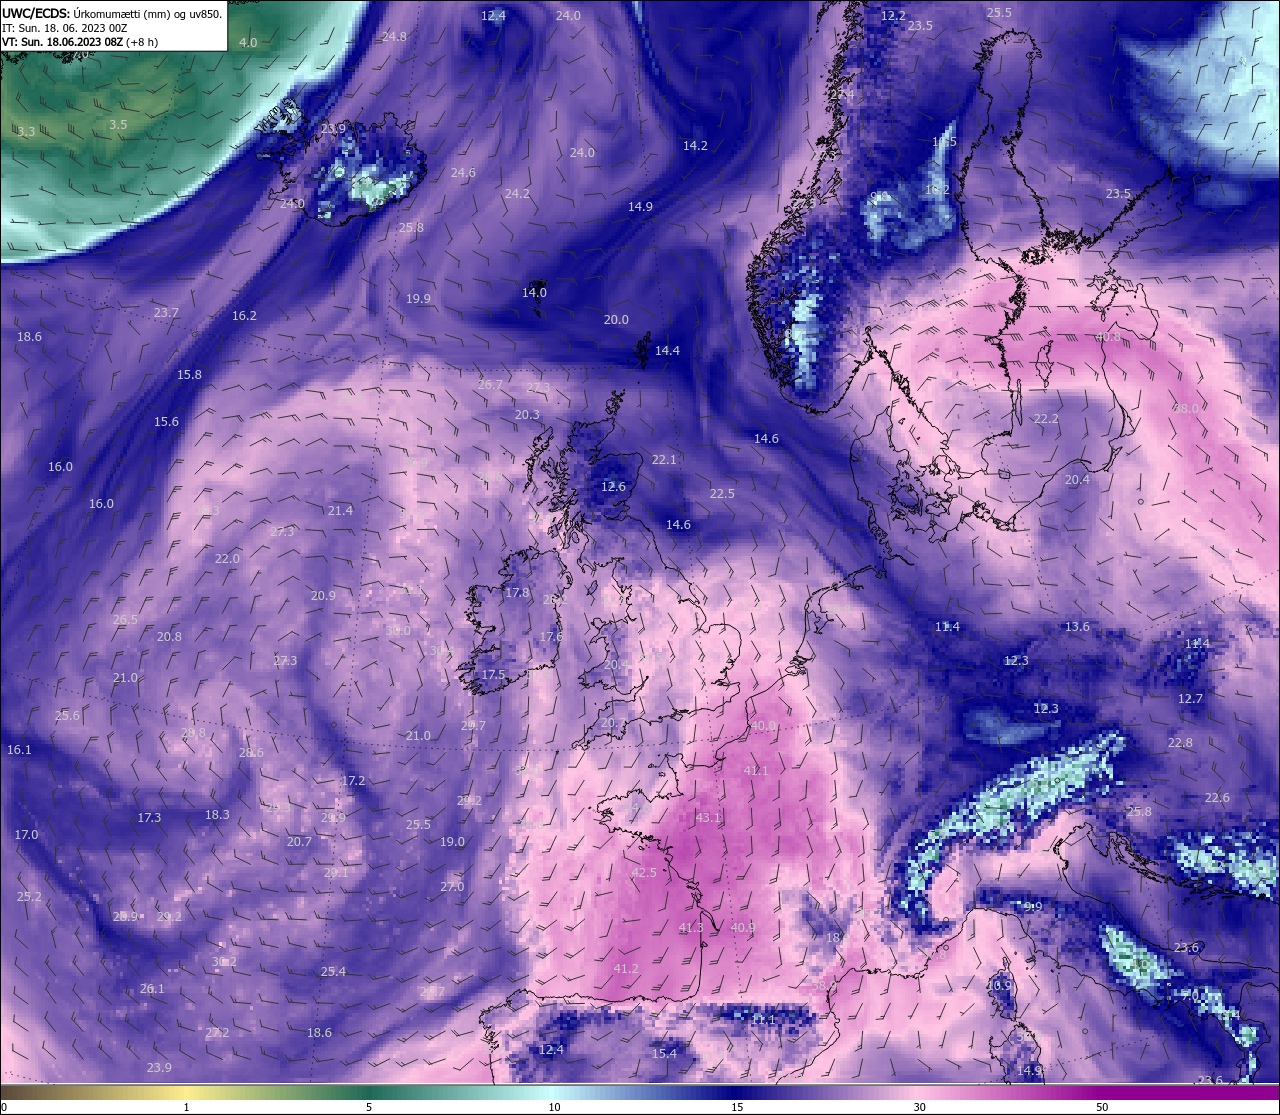Image resolution: width=1280 pixels, height=1115 pixels.
Task: Click the 15.6 value label
Action: coord(166,422)
